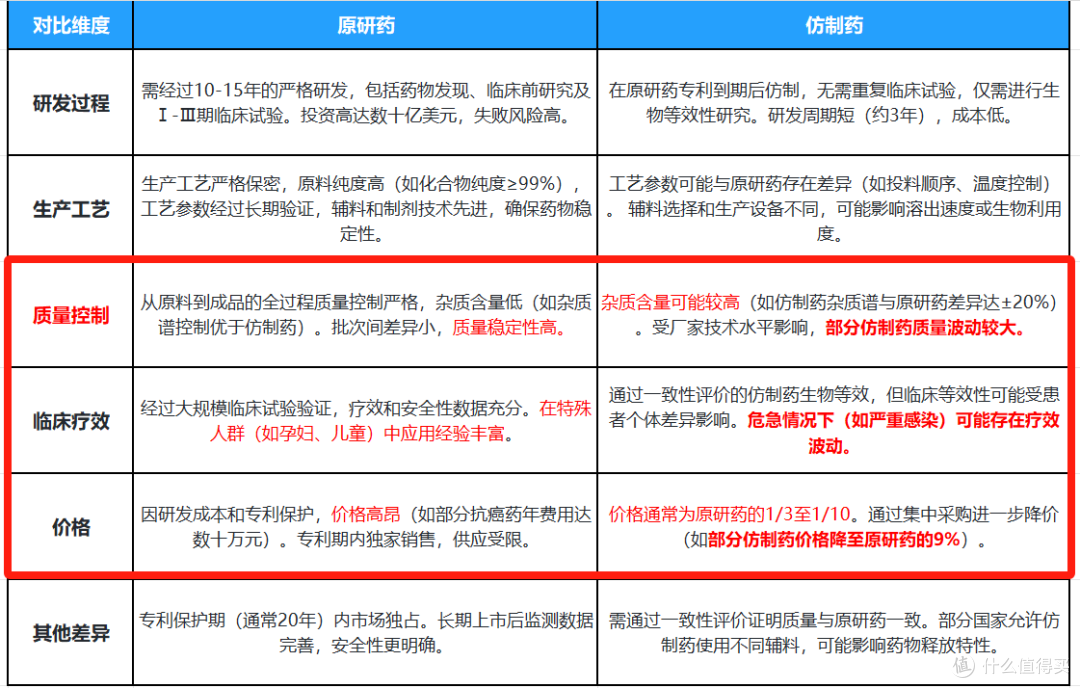1080x688 pixels.
Task: Click the cell mentioning 孕妇、儿童
Action: [365, 420]
